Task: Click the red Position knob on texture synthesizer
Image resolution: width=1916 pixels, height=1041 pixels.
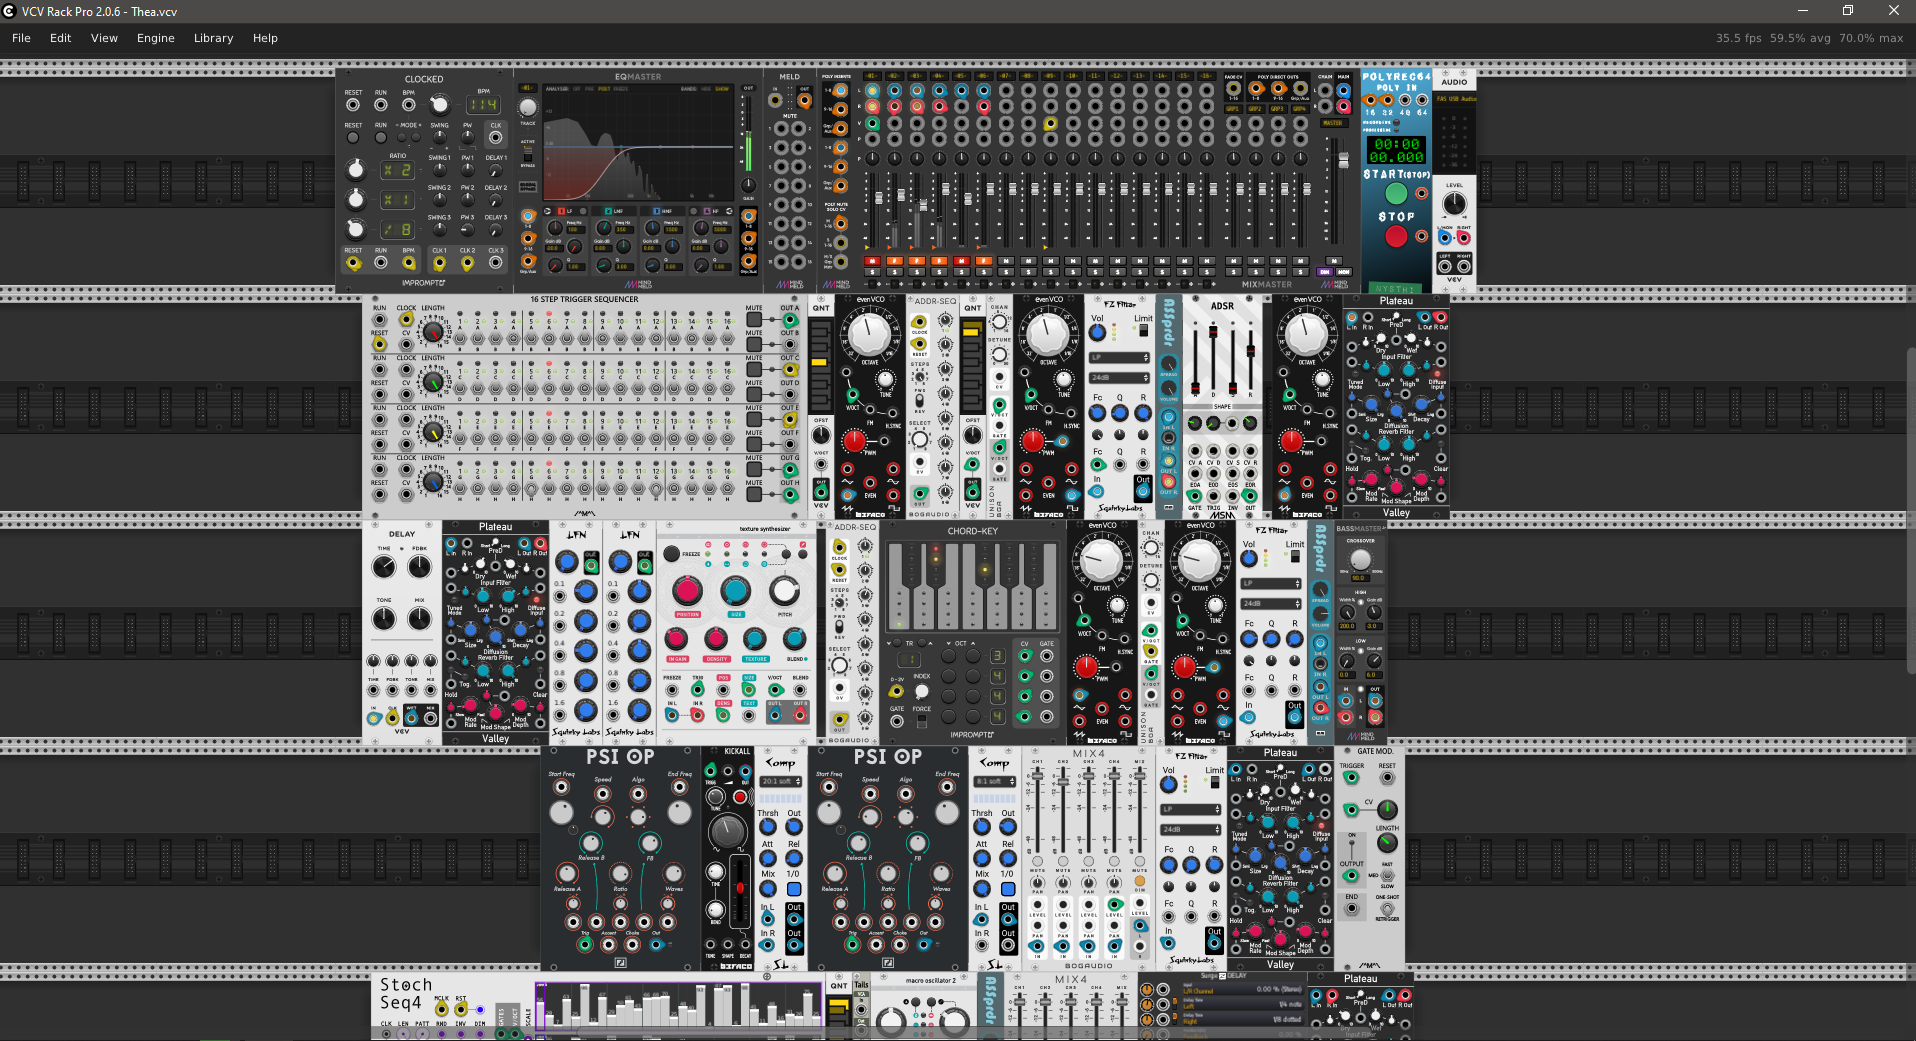Action: tap(687, 590)
